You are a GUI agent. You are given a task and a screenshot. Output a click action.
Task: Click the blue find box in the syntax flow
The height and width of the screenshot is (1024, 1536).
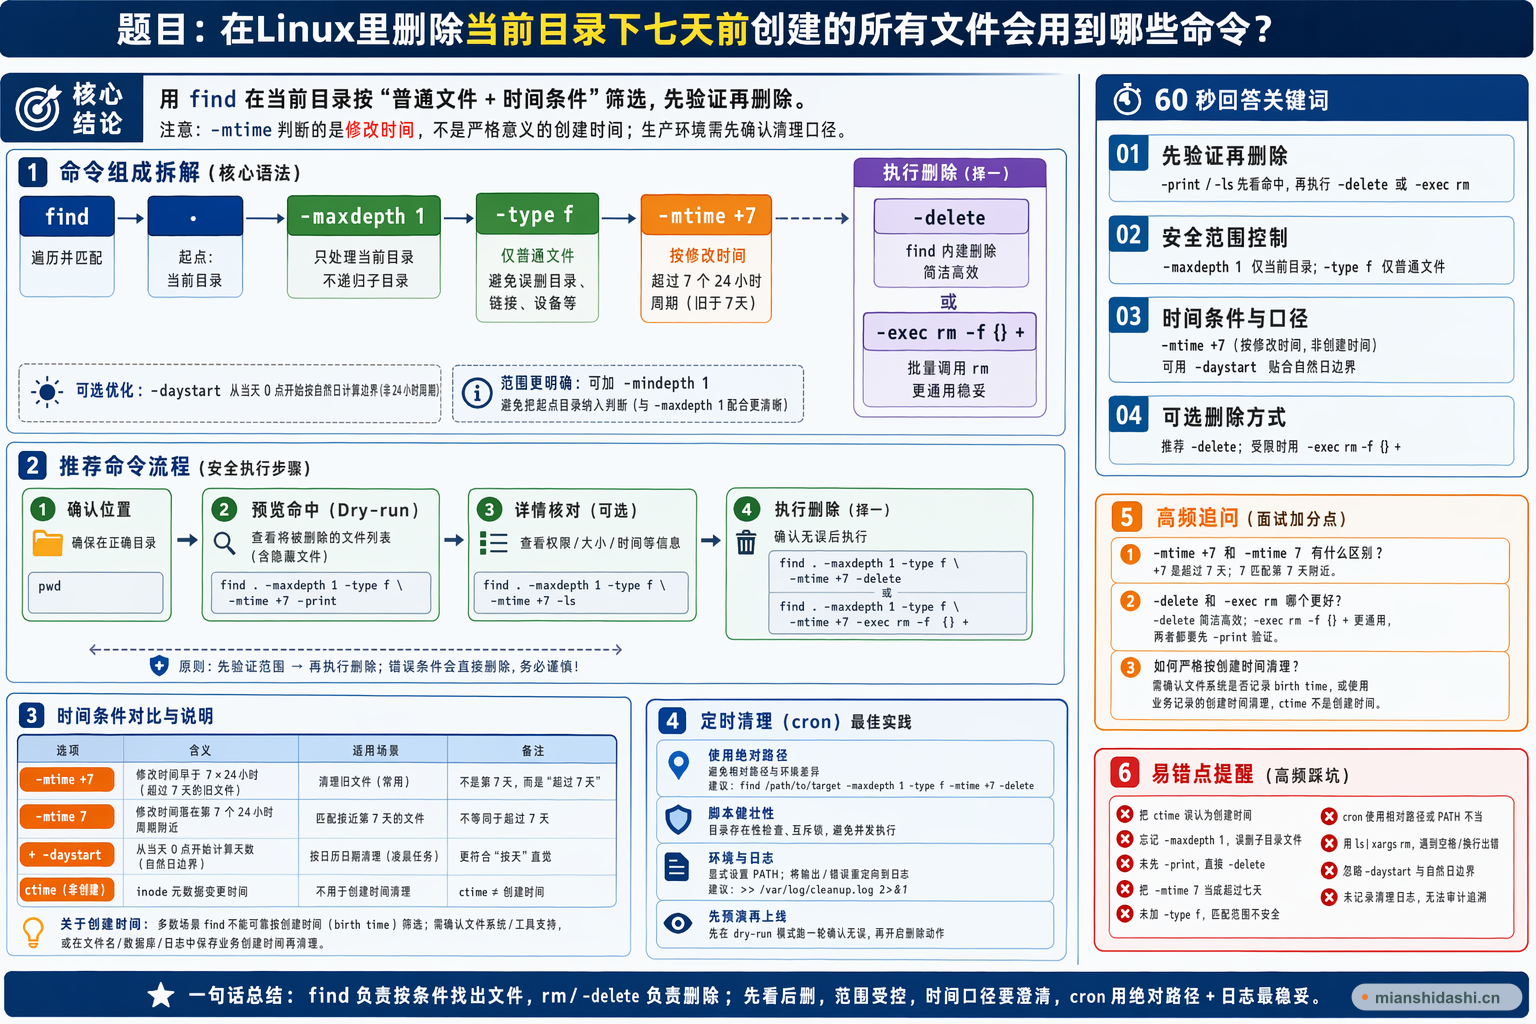coord(67,216)
